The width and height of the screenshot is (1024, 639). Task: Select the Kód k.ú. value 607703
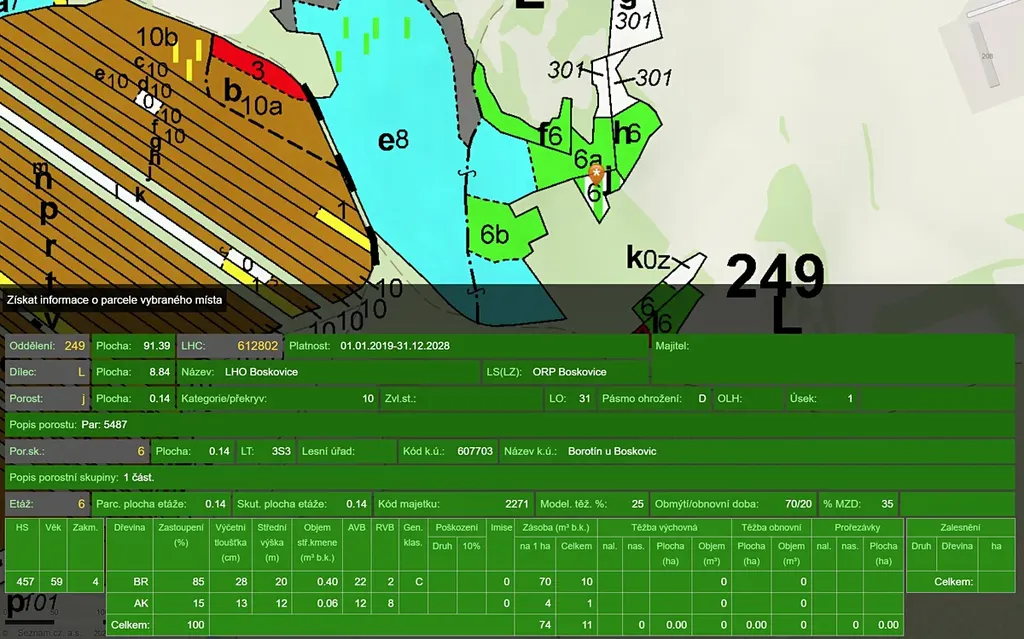click(475, 451)
